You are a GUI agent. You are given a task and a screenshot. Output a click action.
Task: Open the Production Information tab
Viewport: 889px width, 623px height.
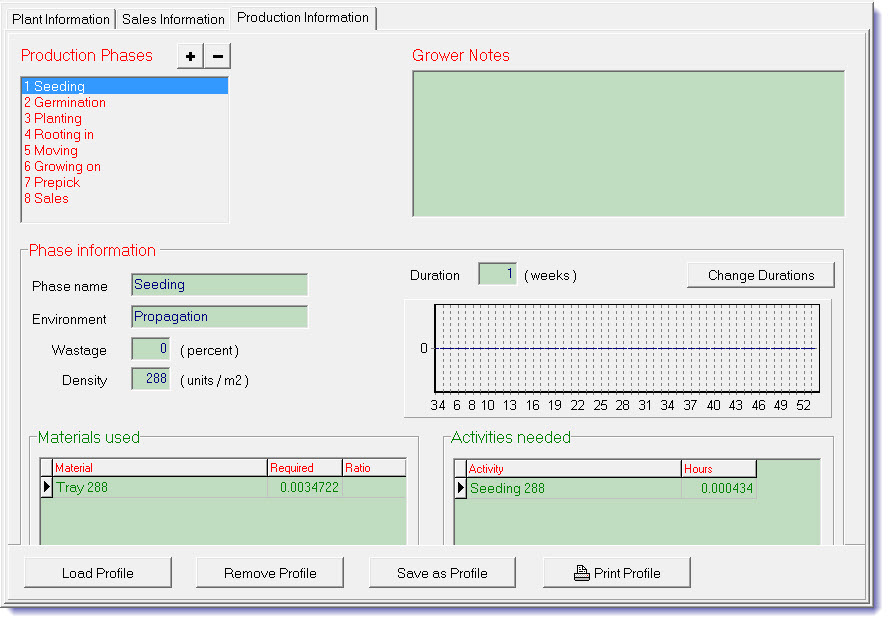tap(303, 18)
